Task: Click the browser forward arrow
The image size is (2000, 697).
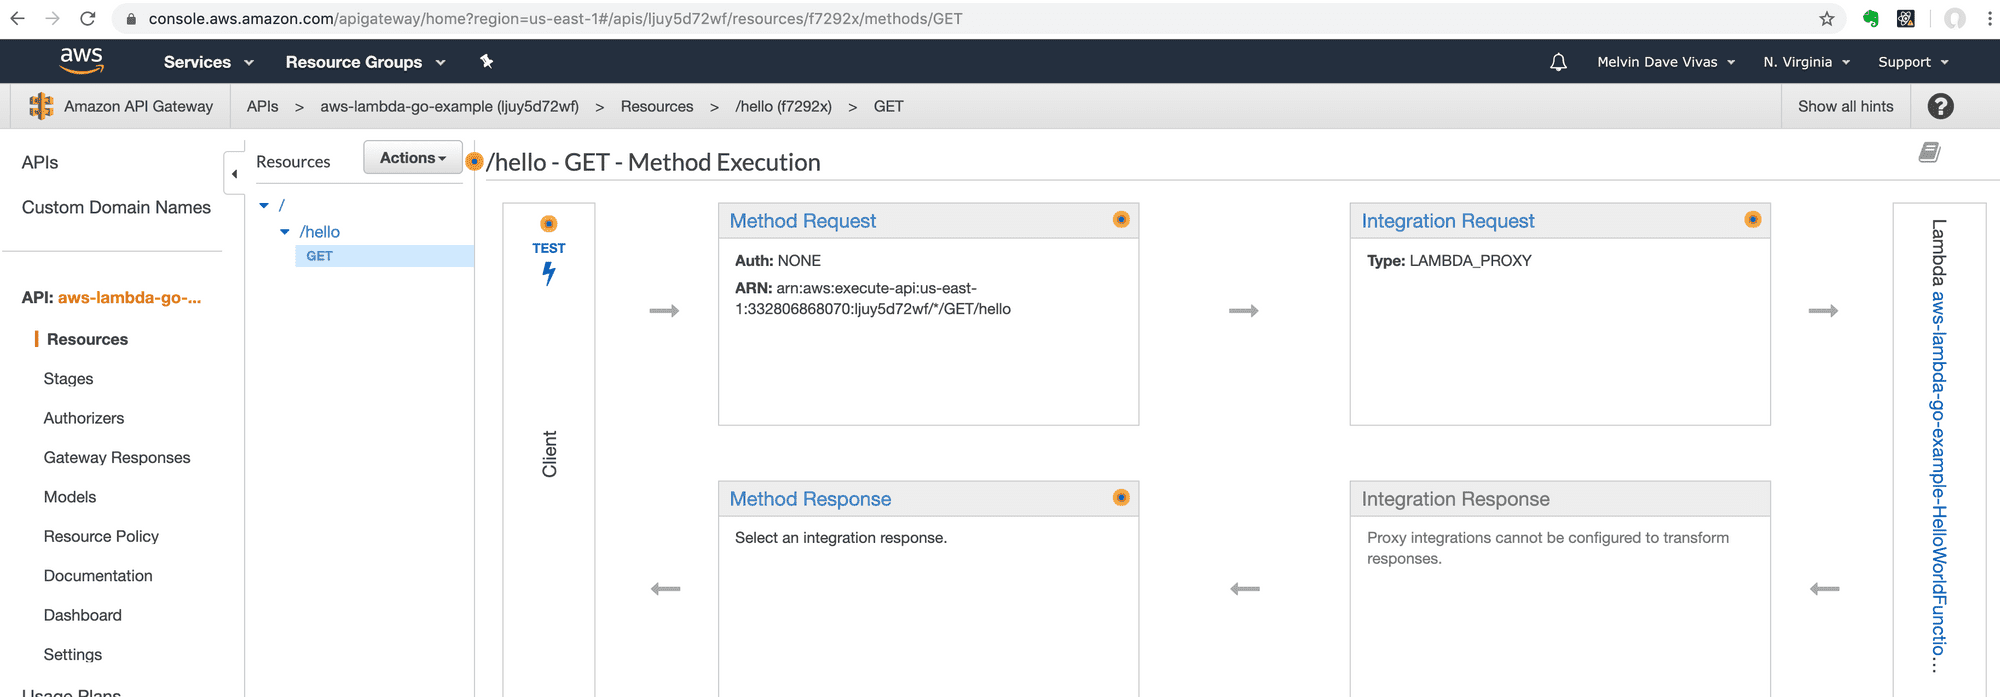Action: coord(52,18)
